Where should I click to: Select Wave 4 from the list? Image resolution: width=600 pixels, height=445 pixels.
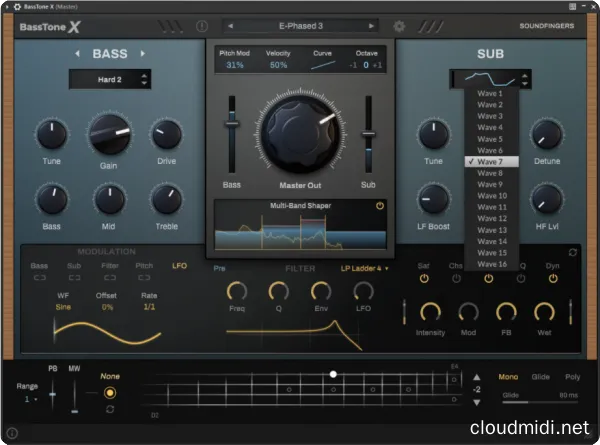tap(492, 127)
